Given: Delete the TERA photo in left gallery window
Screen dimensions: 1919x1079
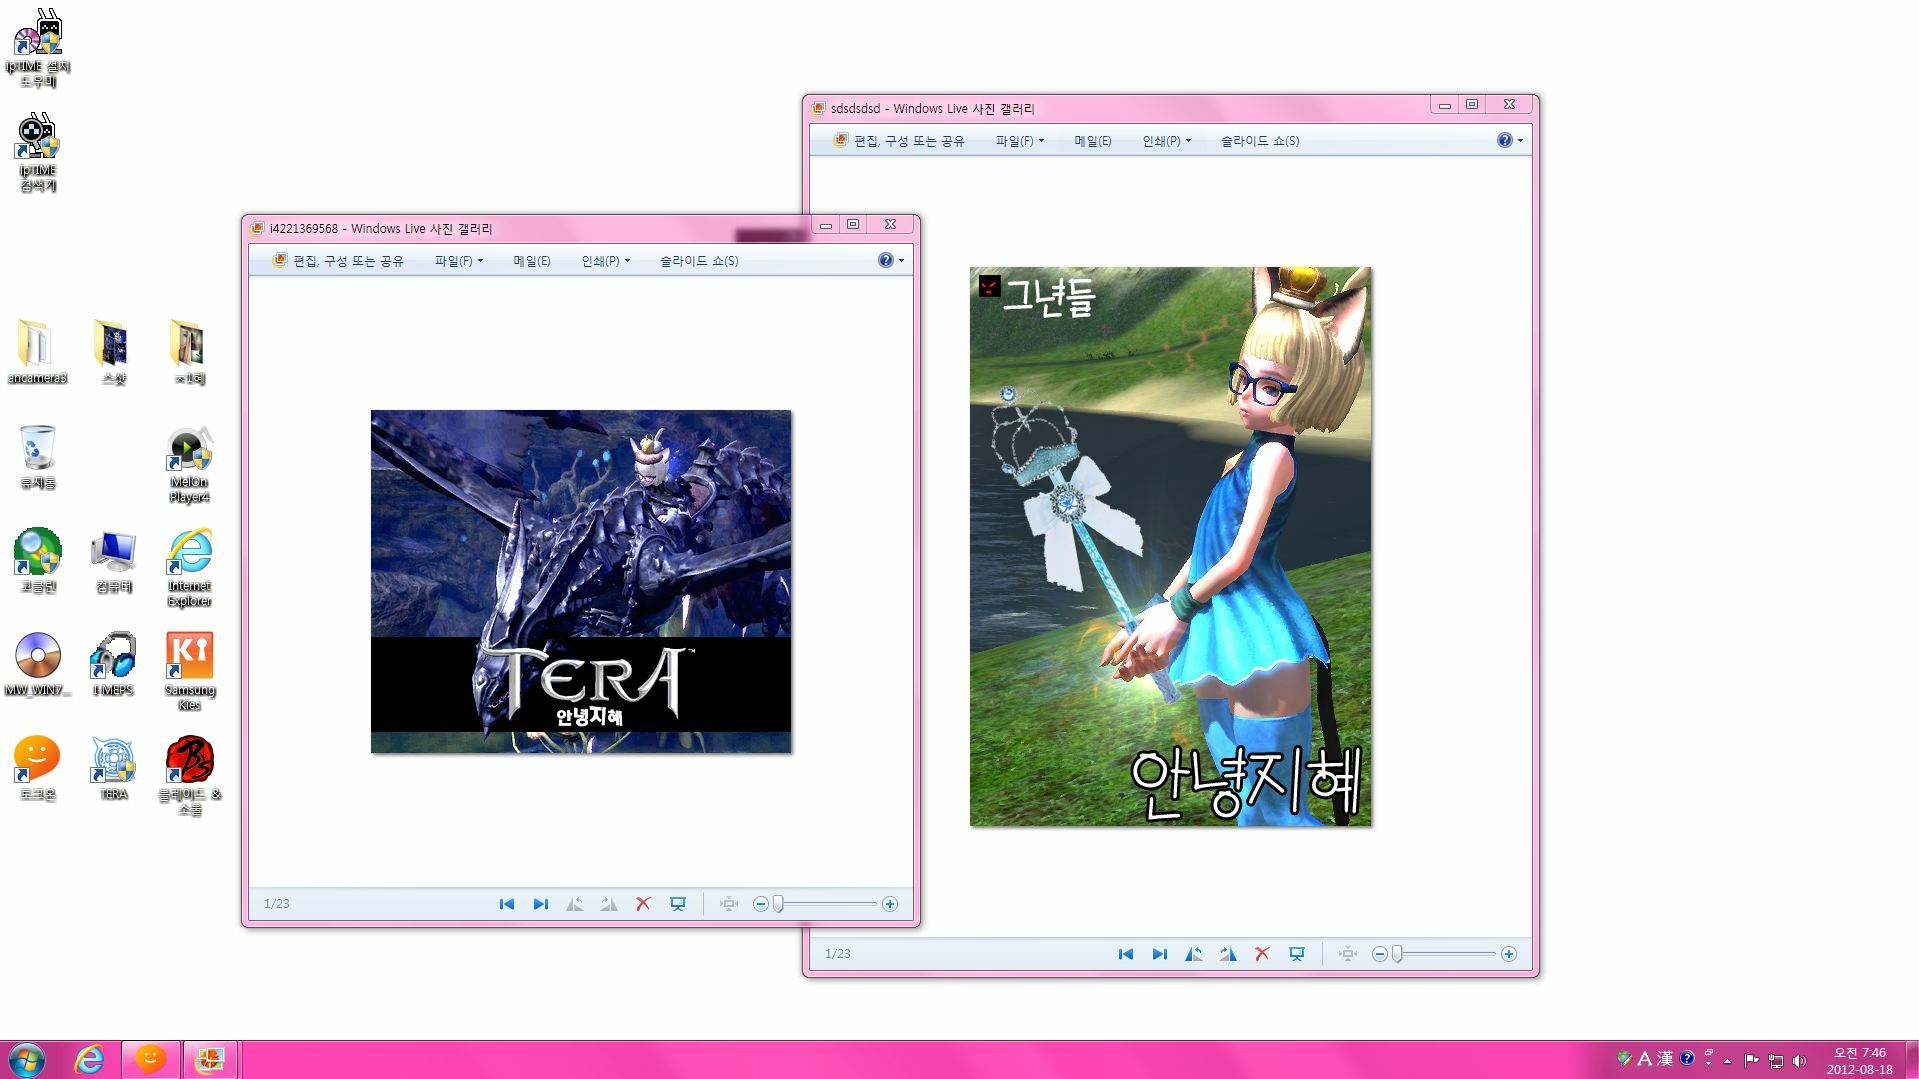Looking at the screenshot, I should 643,904.
